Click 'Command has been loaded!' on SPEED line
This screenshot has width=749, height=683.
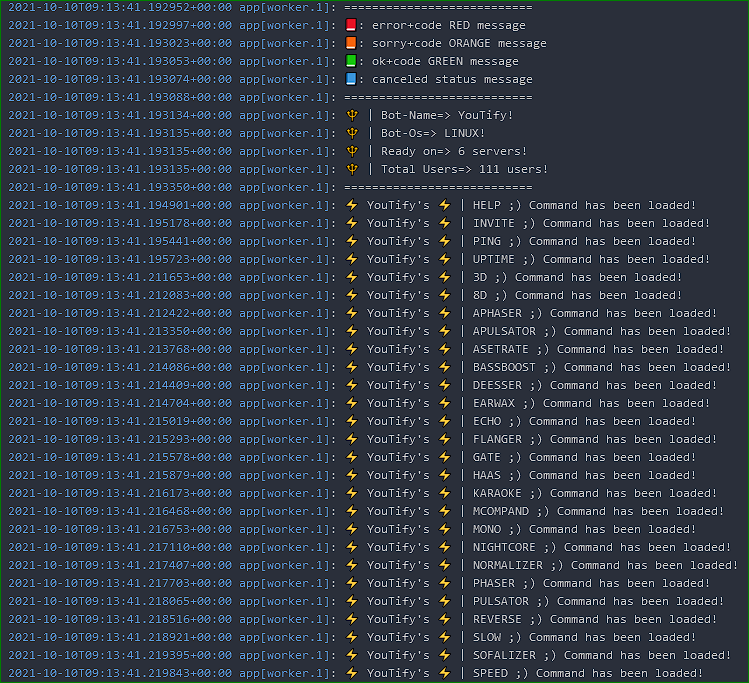coord(619,673)
